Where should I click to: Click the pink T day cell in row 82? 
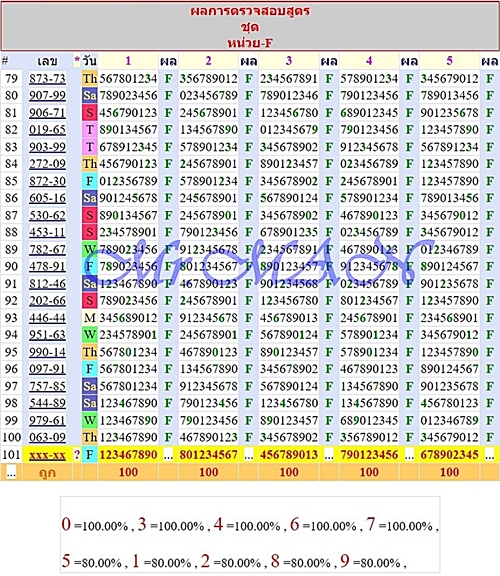pyautogui.click(x=90, y=130)
